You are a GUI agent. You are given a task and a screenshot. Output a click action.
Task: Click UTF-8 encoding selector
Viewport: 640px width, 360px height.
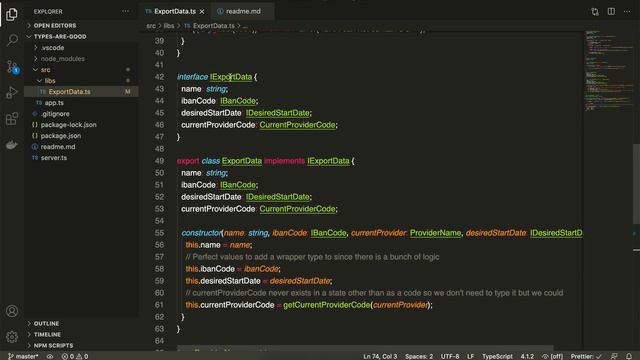(450, 356)
